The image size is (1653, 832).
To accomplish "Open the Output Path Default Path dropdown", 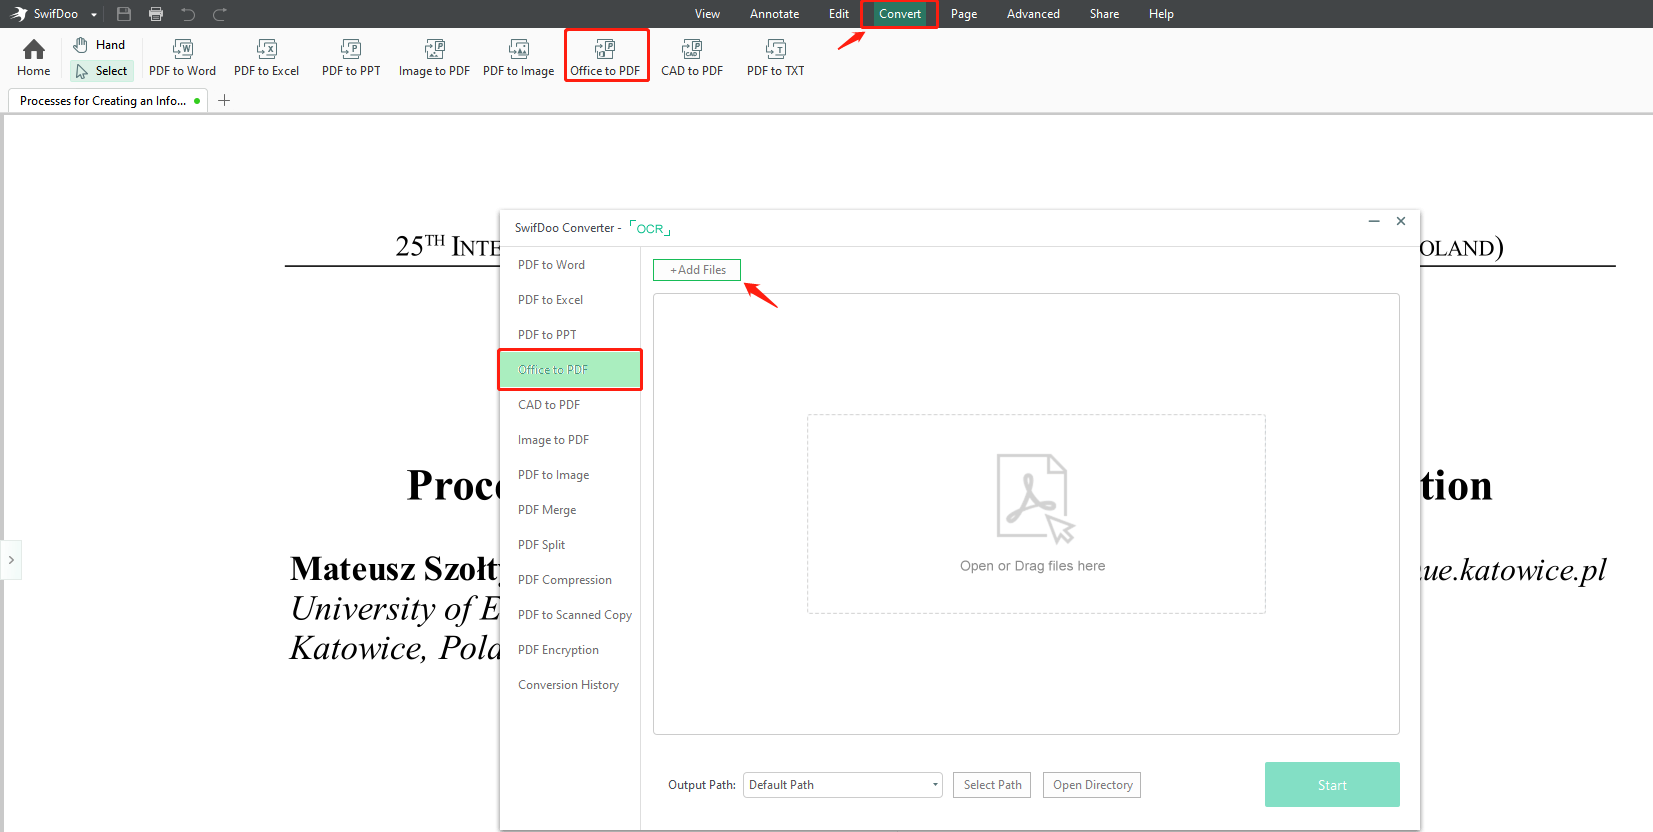I will 843,785.
